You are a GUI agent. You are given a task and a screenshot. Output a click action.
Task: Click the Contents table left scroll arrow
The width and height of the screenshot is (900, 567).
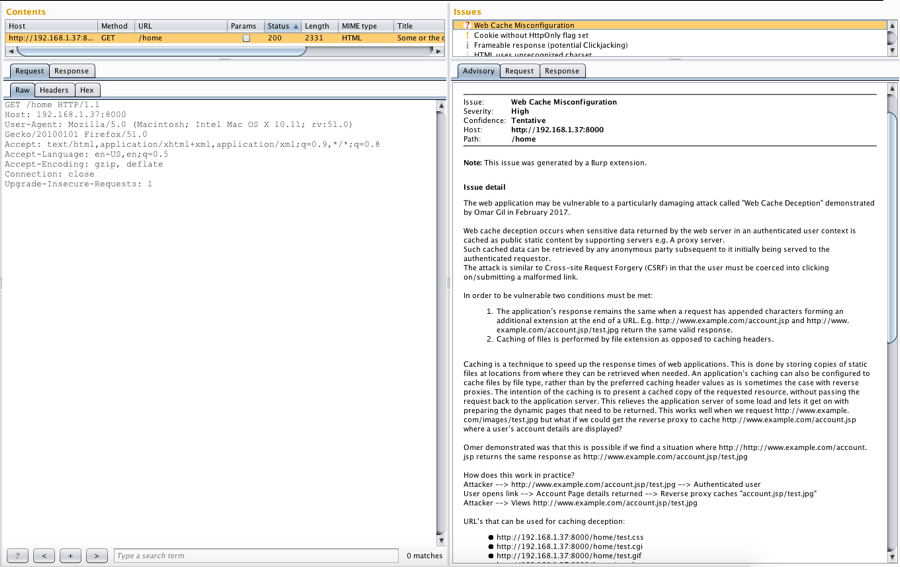10,51
